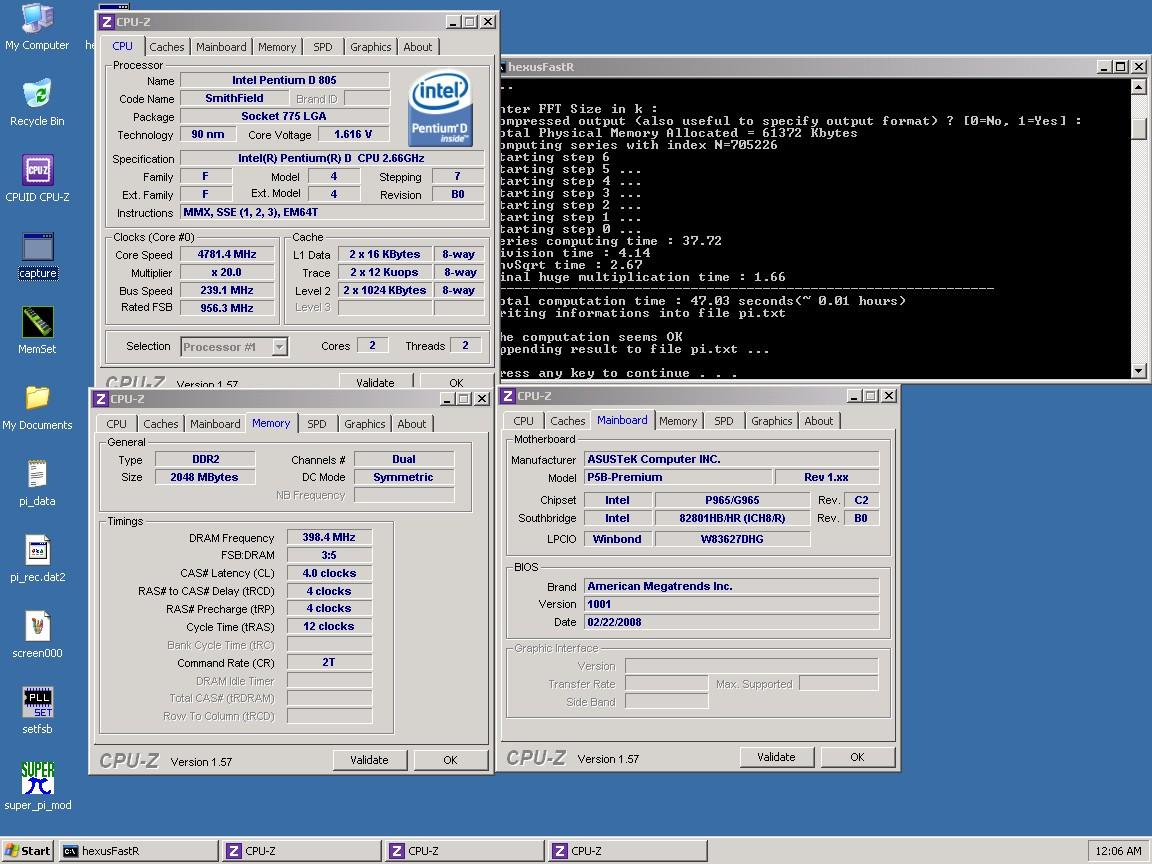Viewport: 1152px width, 864px height.
Task: Click hexusFastR scrollbar down arrow
Action: pyautogui.click(x=1138, y=371)
